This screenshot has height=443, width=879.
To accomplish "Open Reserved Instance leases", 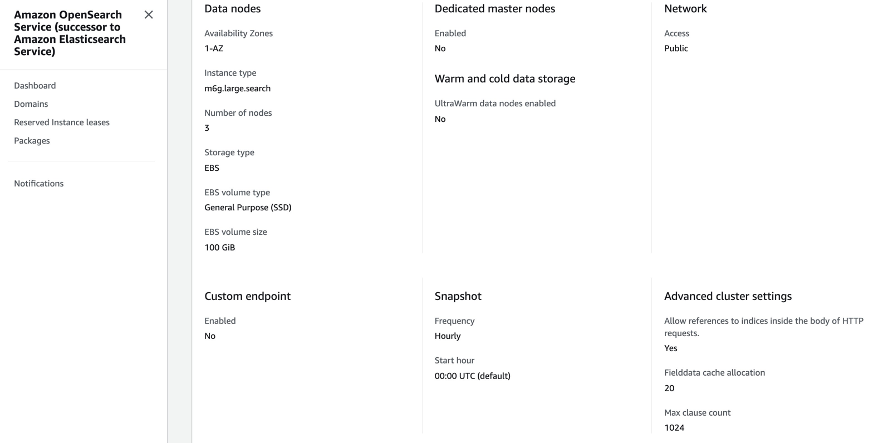I will 62,122.
